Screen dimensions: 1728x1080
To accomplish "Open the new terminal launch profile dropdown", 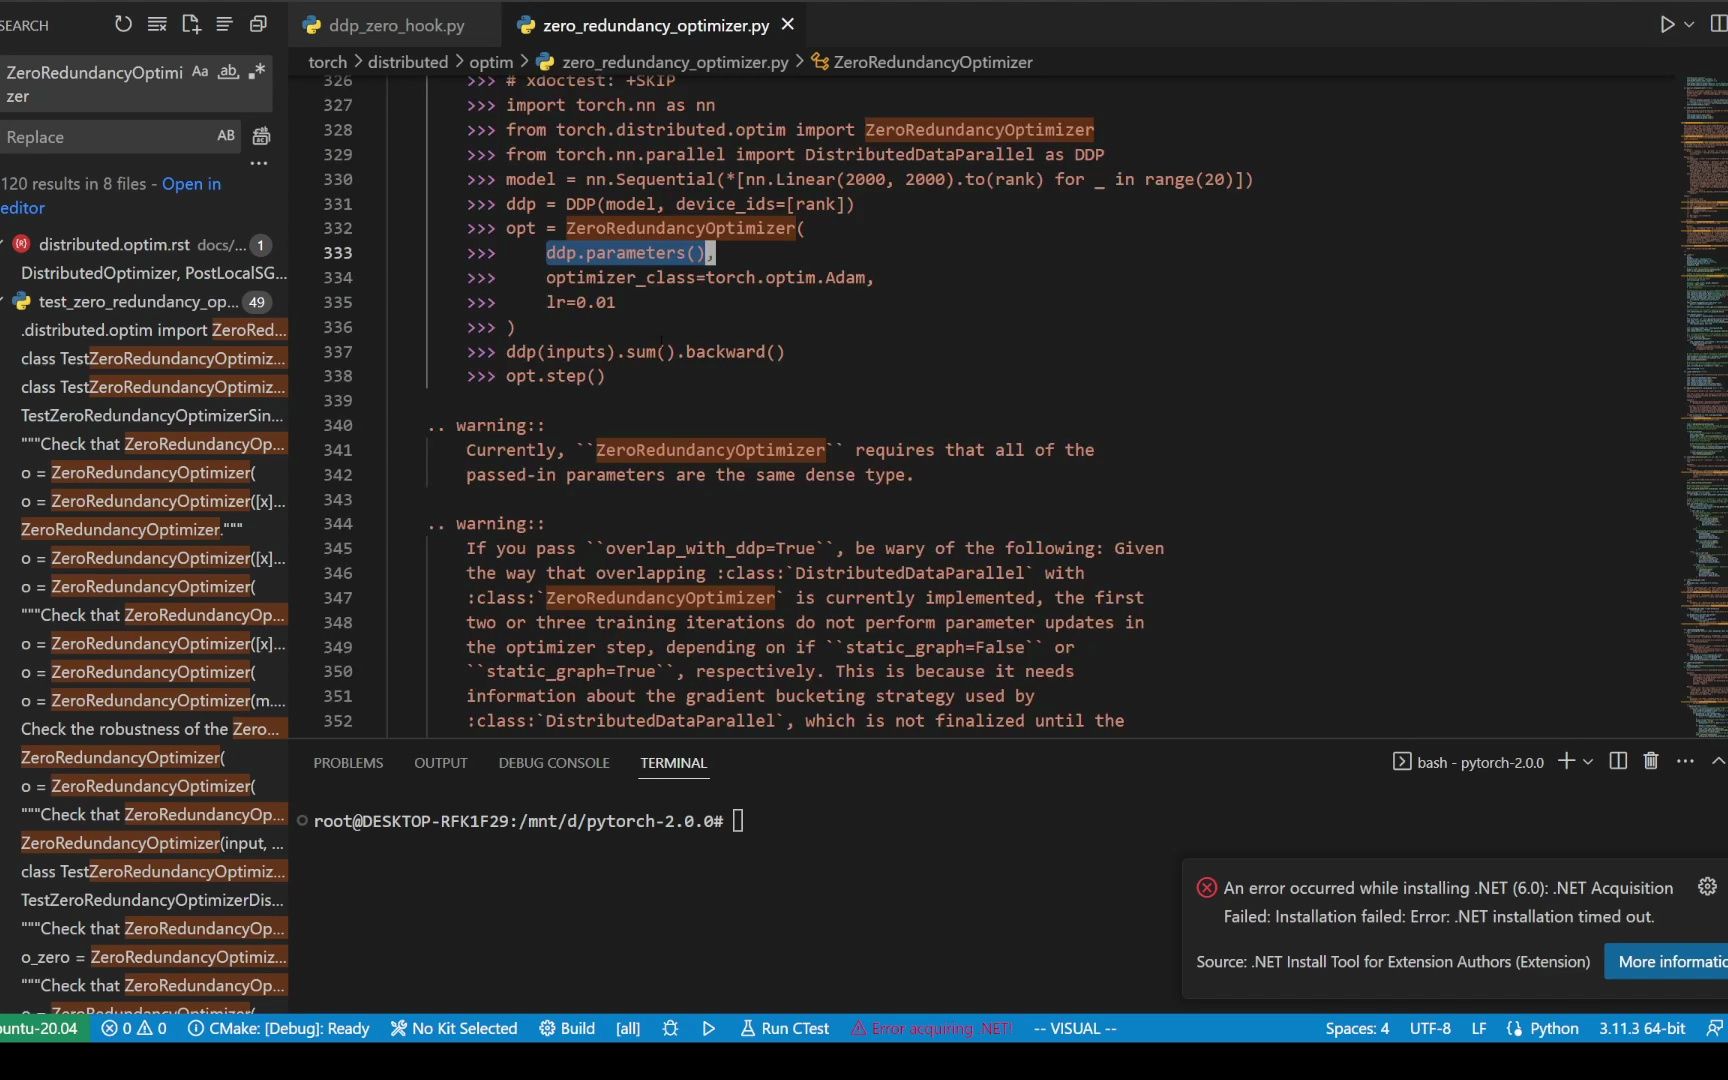I will tap(1588, 762).
